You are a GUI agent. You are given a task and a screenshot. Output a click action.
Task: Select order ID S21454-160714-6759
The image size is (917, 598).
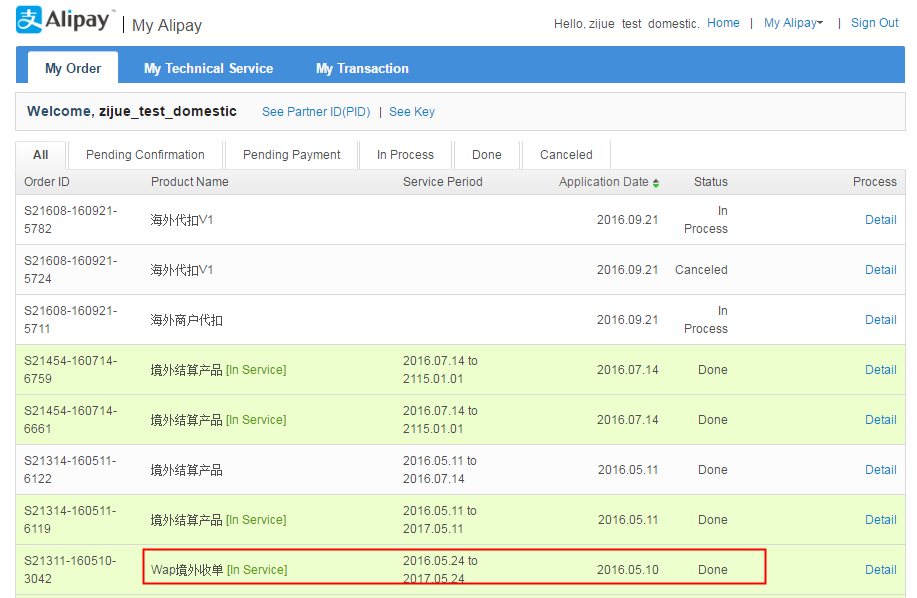(x=71, y=369)
